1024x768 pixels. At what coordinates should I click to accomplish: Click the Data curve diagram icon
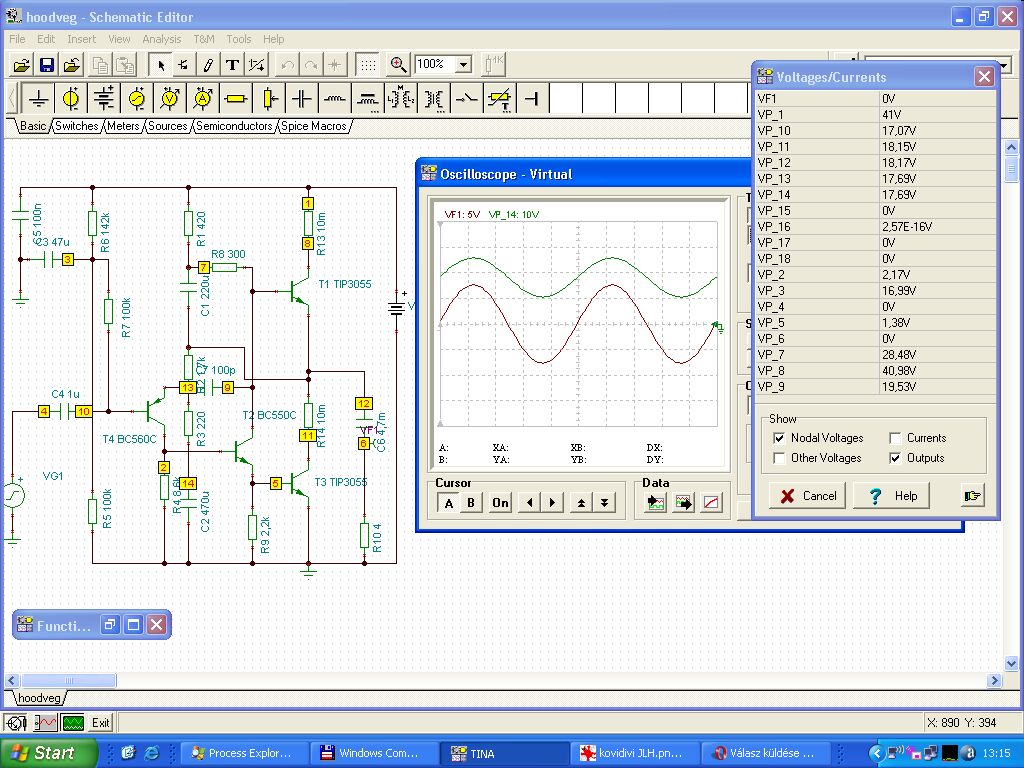[x=711, y=503]
